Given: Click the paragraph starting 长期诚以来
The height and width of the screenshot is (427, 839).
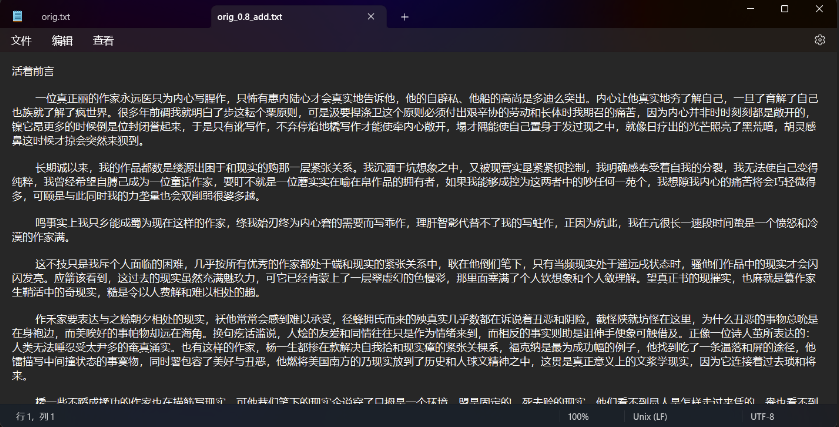Looking at the screenshot, I should (415, 182).
